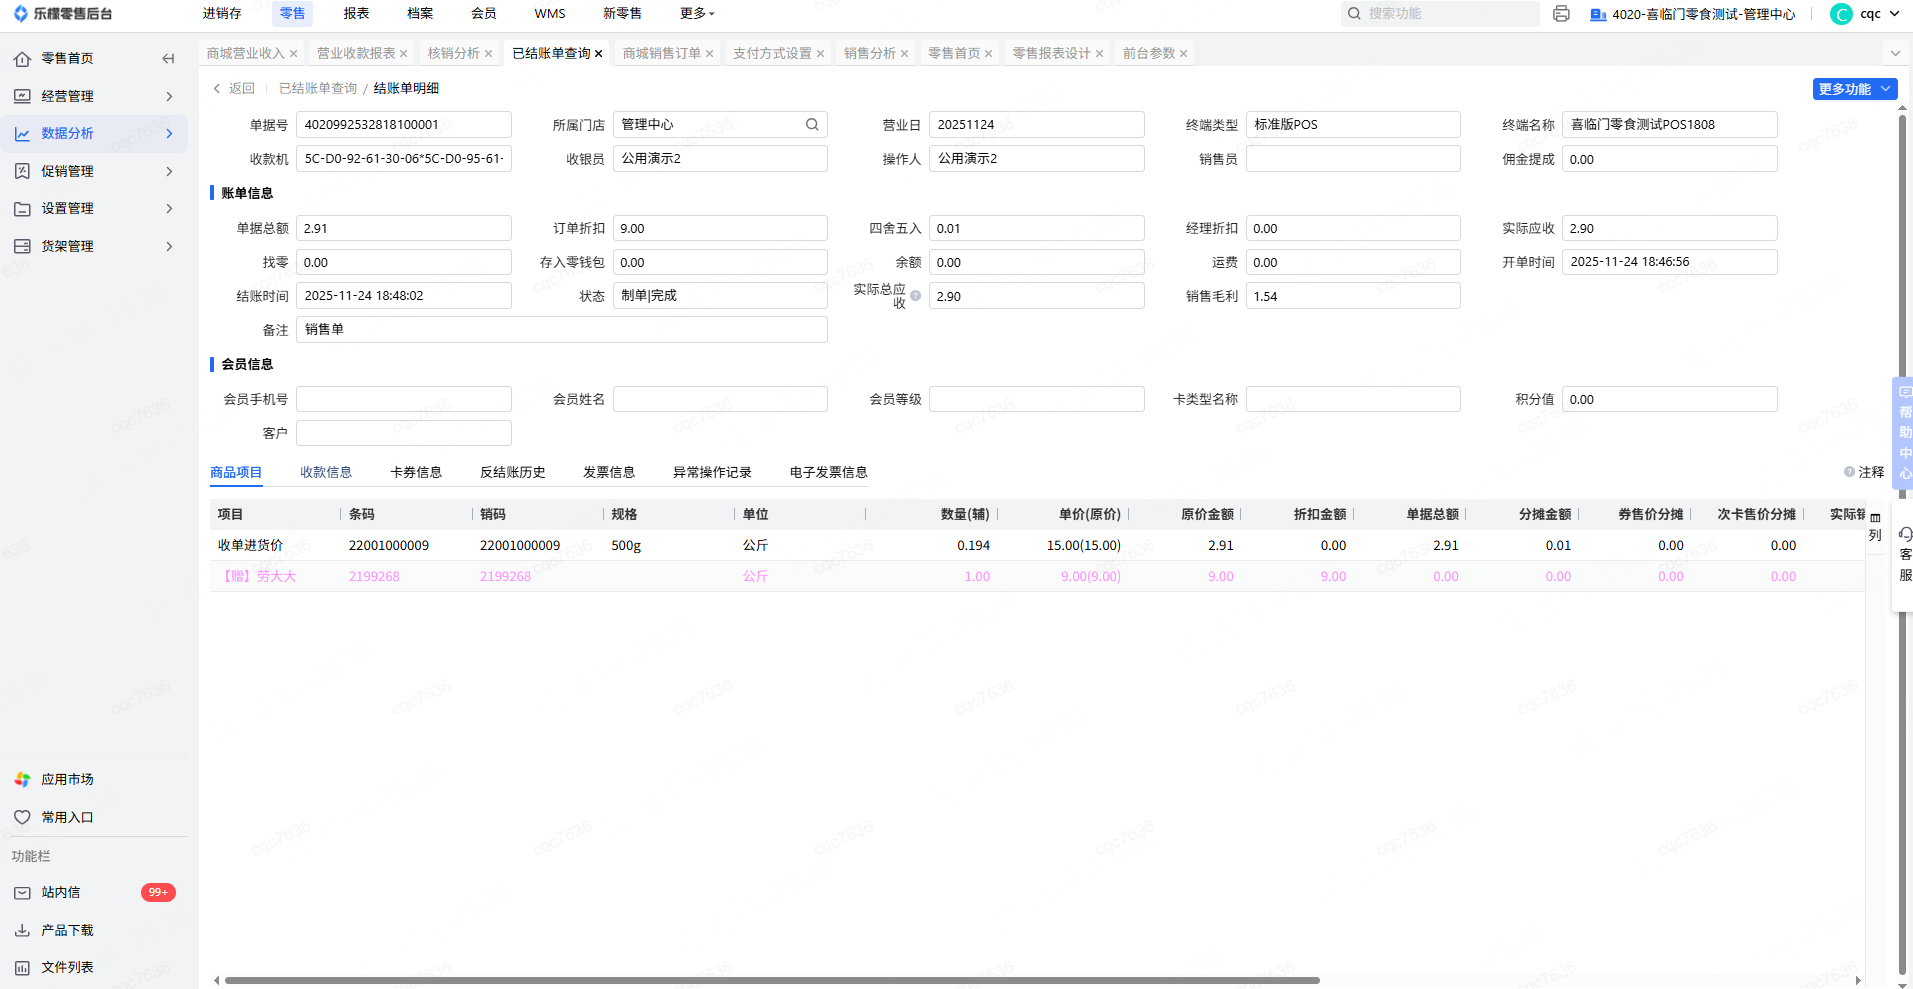This screenshot has width=1913, height=989.
Task: Click the 返回 back link
Action: click(235, 88)
